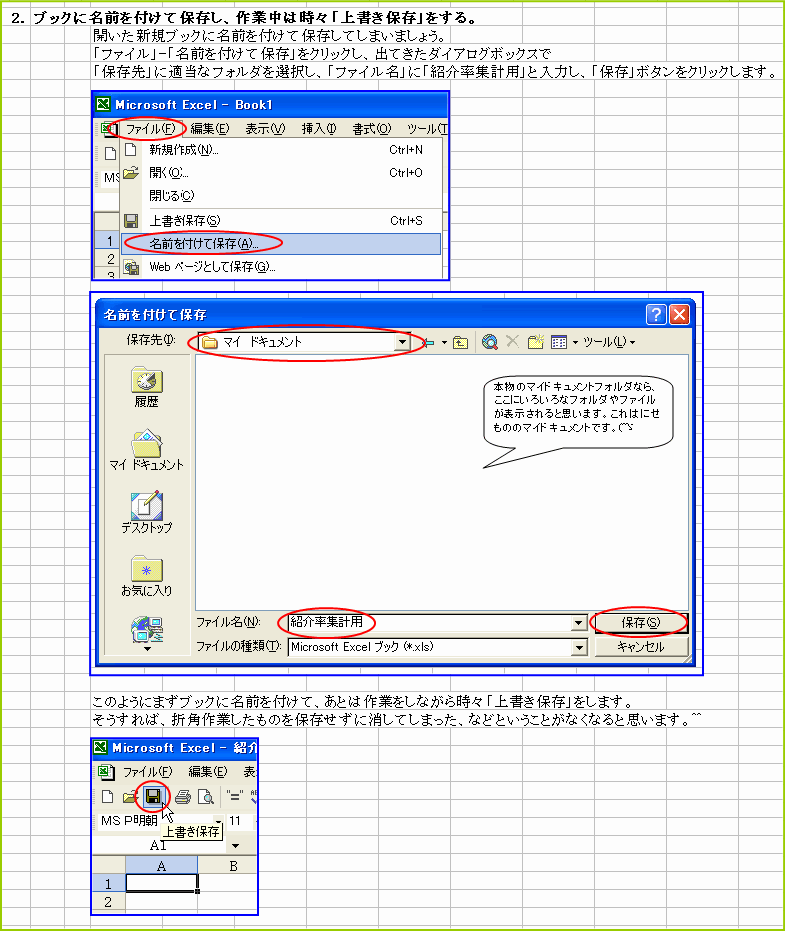785x931 pixels.
Task: Click the Excel logo in the lower window title bar
Action: click(100, 748)
